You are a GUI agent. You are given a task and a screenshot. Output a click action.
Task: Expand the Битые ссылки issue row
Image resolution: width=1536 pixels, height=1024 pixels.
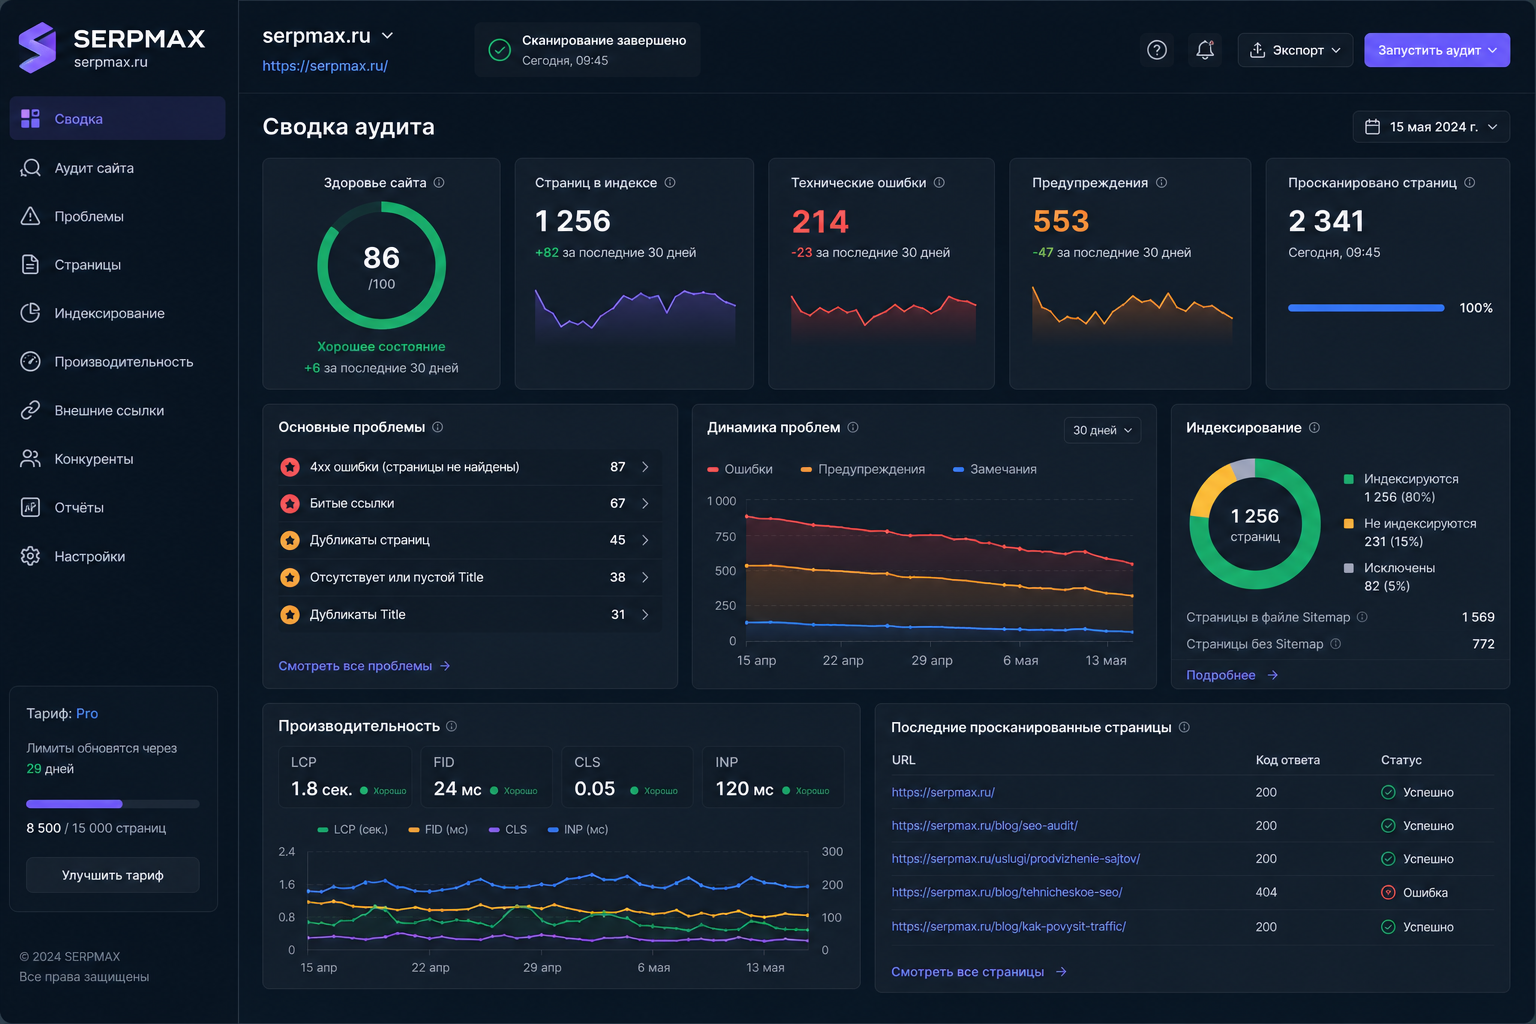point(469,503)
